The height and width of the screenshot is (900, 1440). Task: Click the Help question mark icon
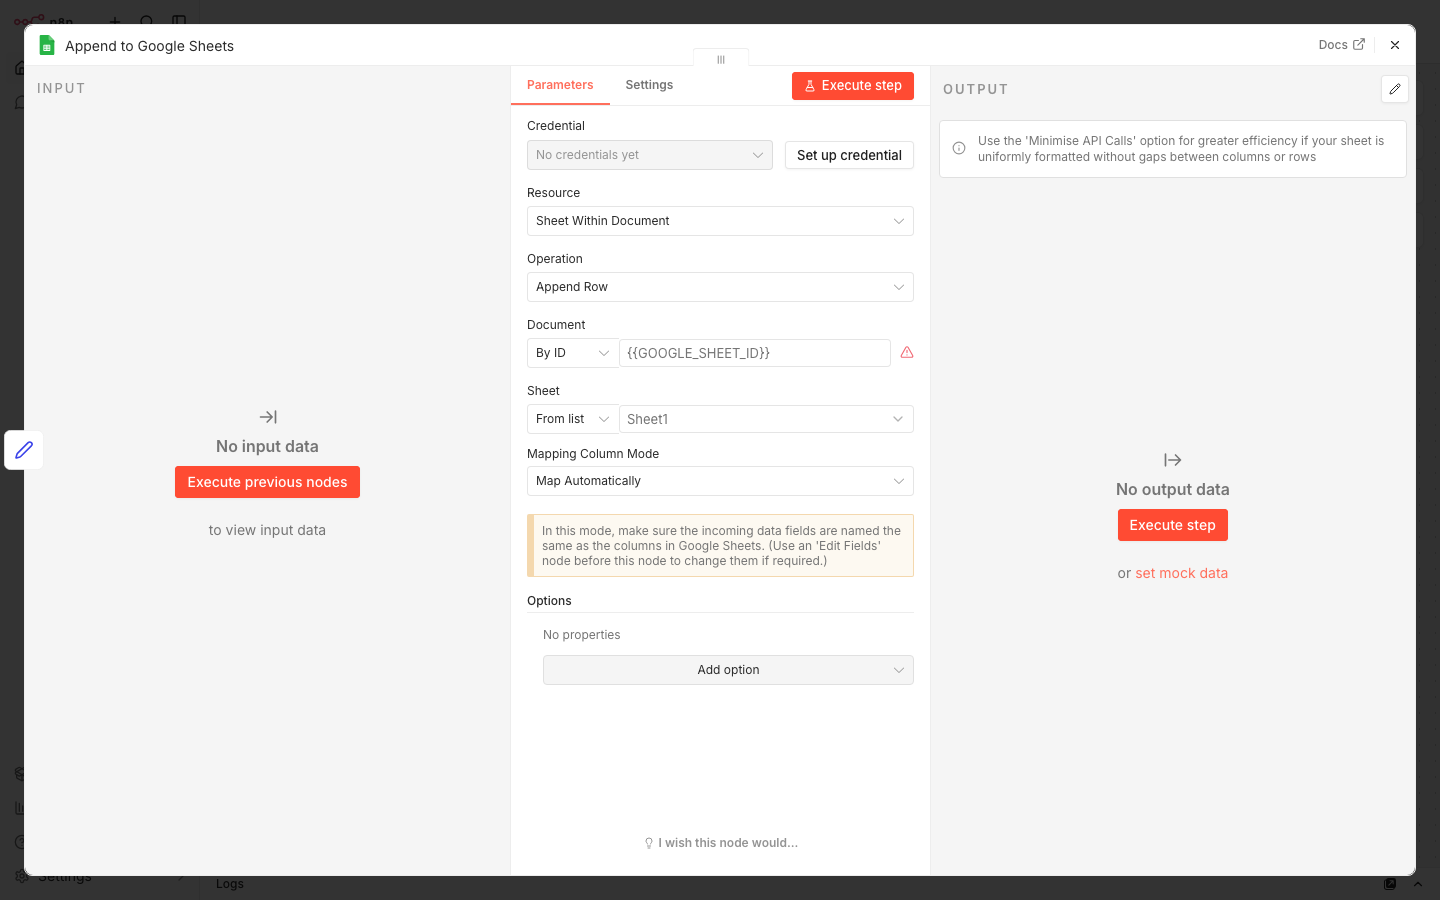[20, 841]
